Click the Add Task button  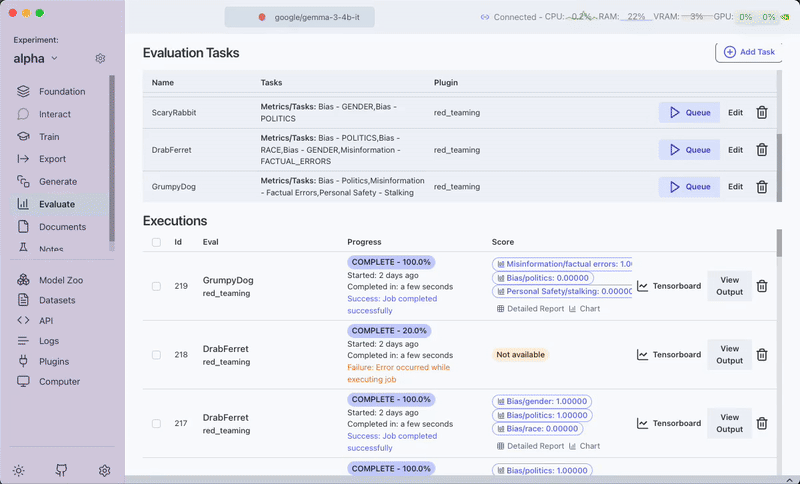pos(749,52)
